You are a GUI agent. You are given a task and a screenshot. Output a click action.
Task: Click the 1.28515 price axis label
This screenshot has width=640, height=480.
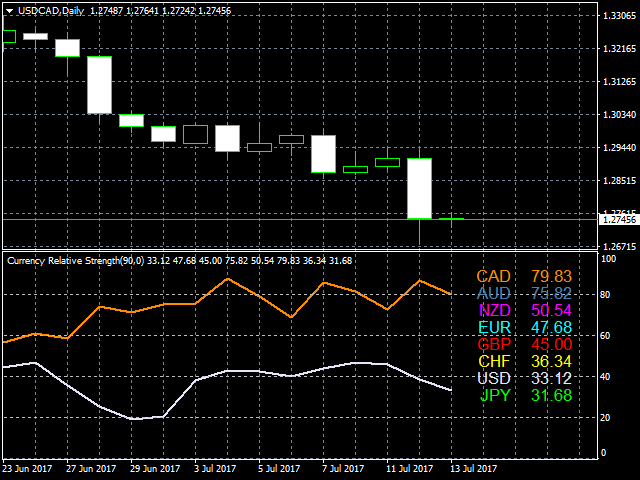tap(619, 180)
